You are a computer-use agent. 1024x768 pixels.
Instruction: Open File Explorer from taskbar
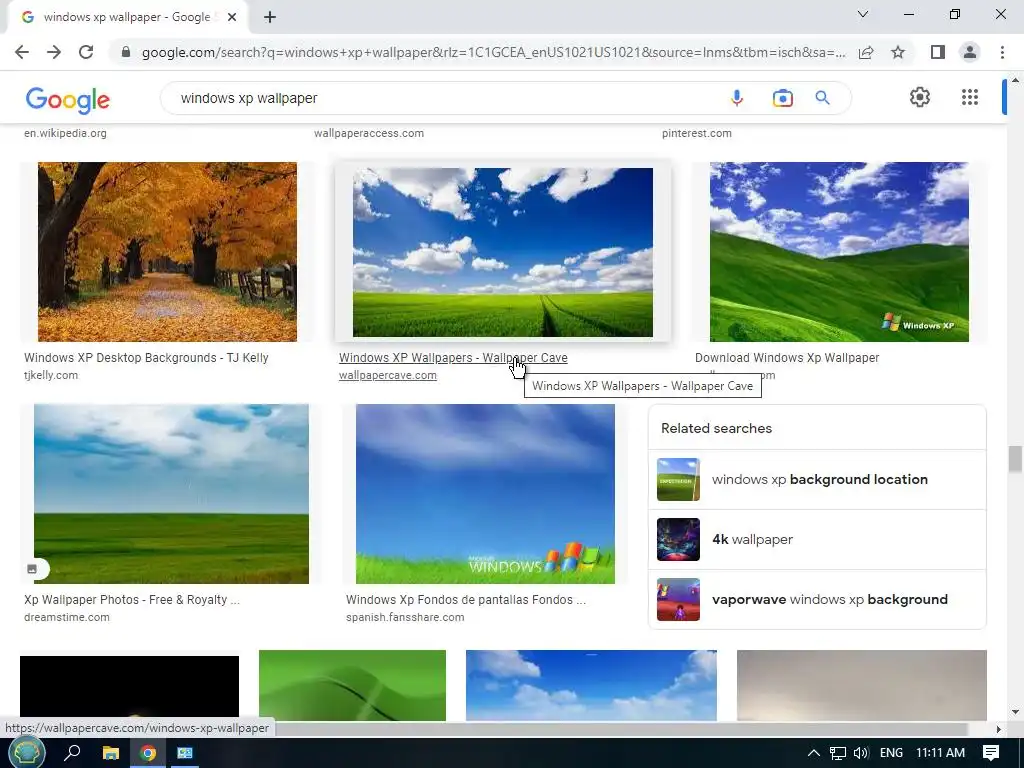111,753
